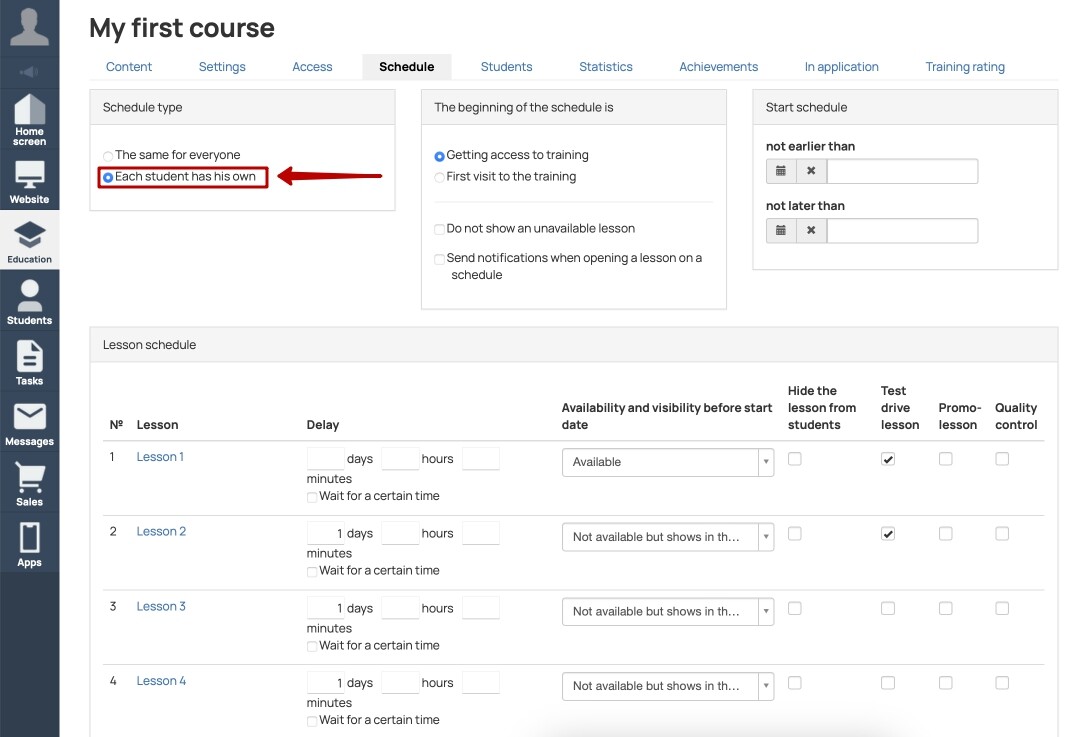The height and width of the screenshot is (737, 1078).
Task: Click the hours field for Lesson 1
Action: pos(400,459)
